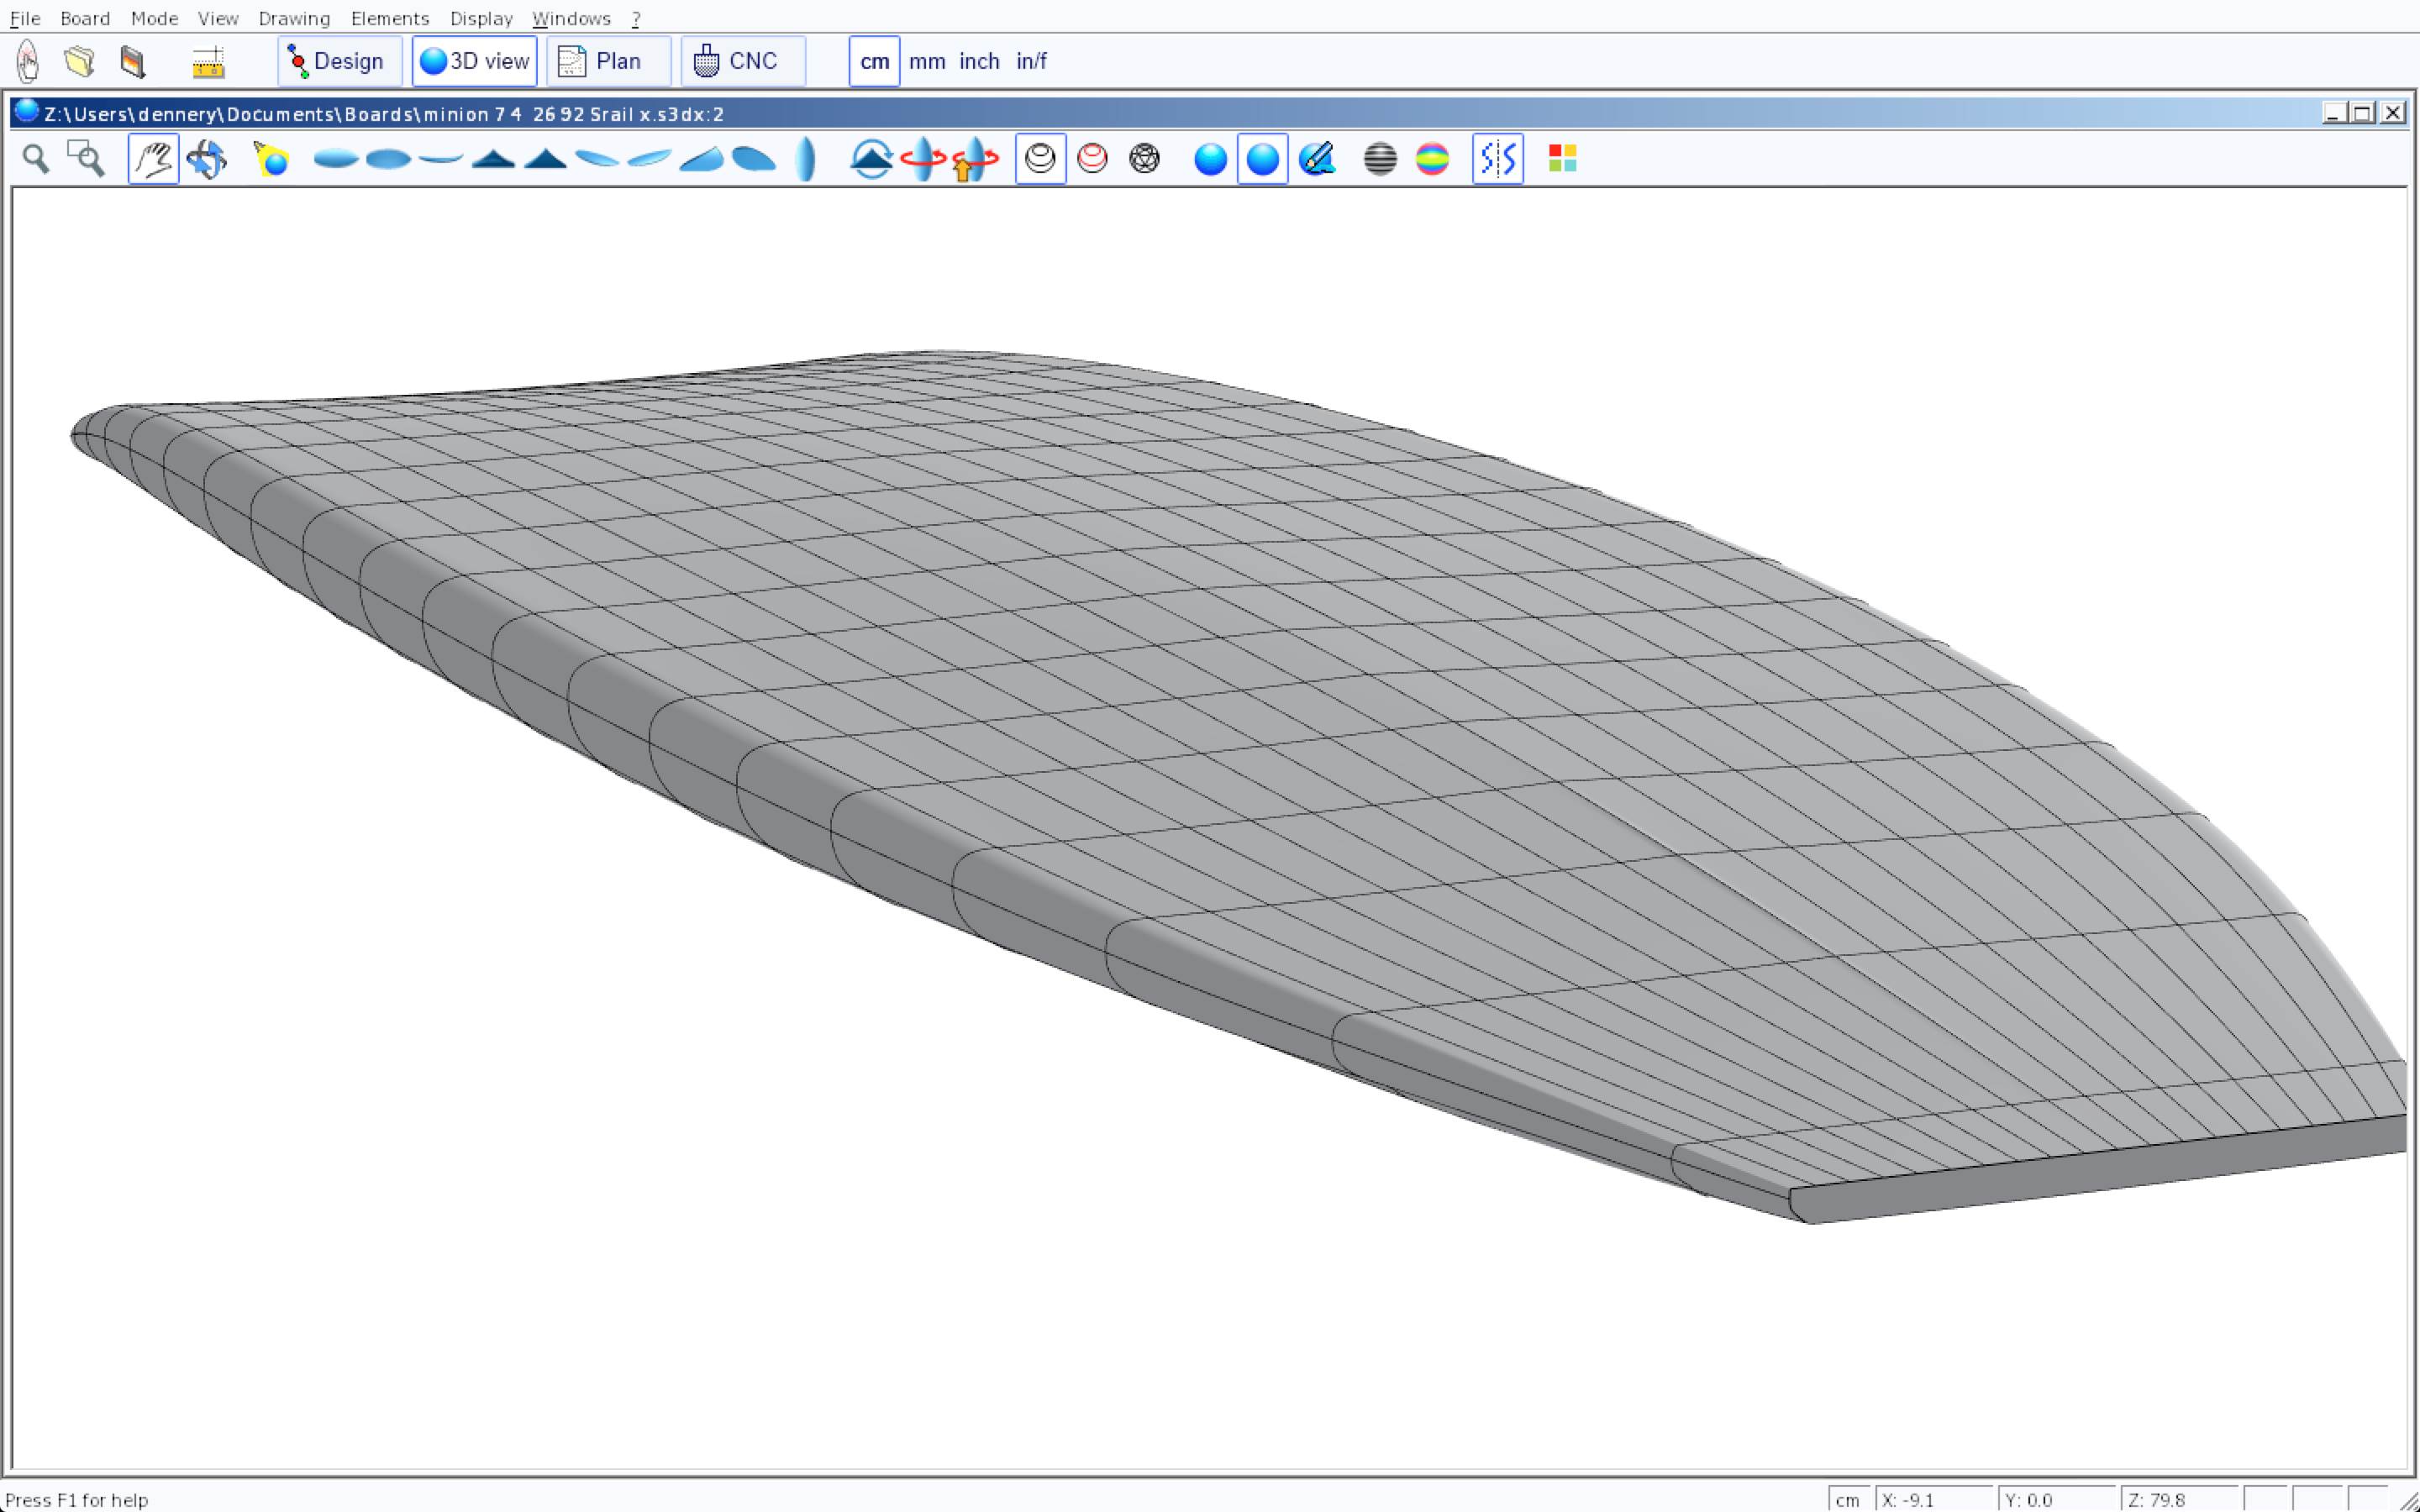2420x1512 pixels.
Task: Select the pan hand tool
Action: coord(153,159)
